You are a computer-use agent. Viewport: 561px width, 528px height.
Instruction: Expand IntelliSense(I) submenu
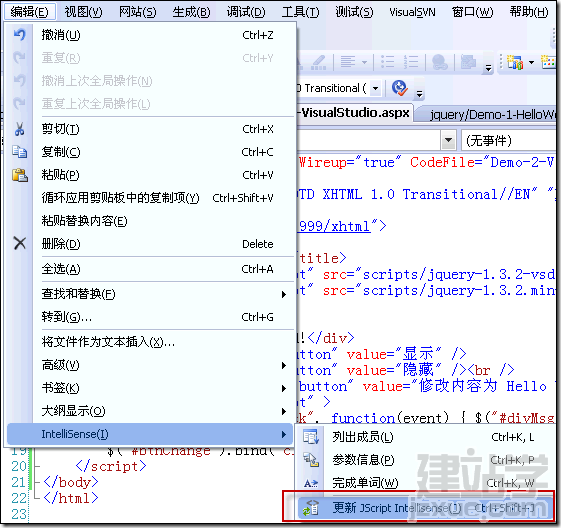click(150, 434)
